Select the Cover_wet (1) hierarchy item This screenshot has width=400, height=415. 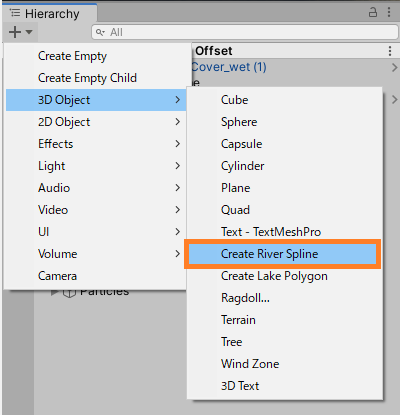coord(229,67)
